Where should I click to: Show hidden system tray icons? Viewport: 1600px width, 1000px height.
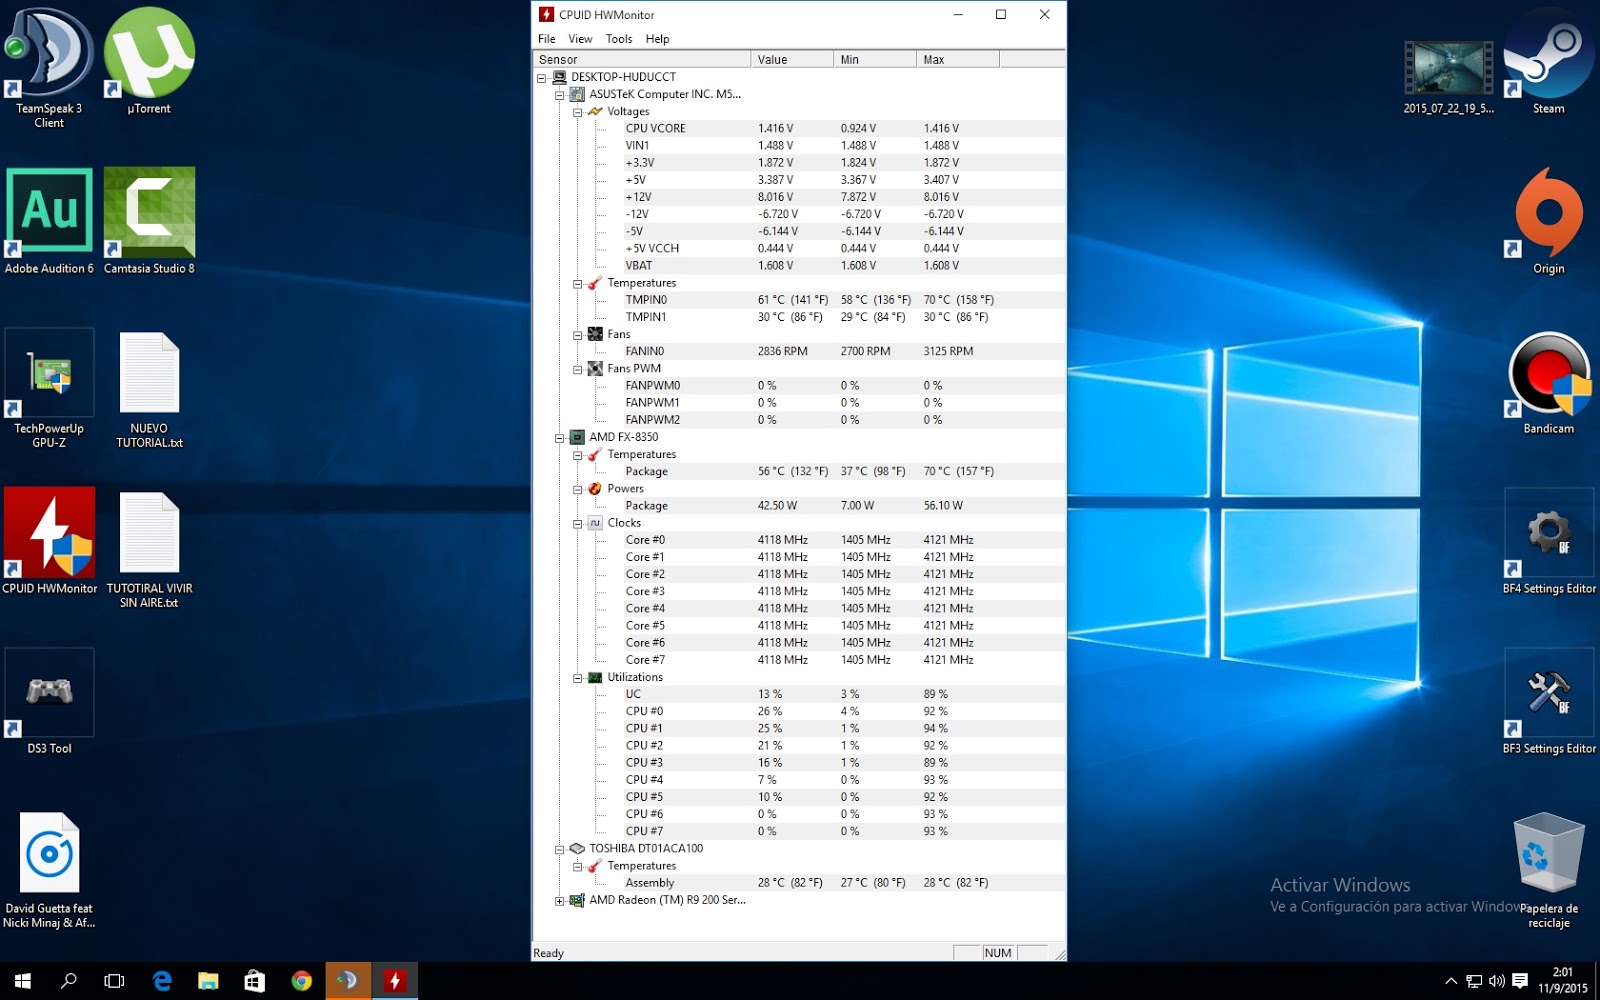point(1451,981)
